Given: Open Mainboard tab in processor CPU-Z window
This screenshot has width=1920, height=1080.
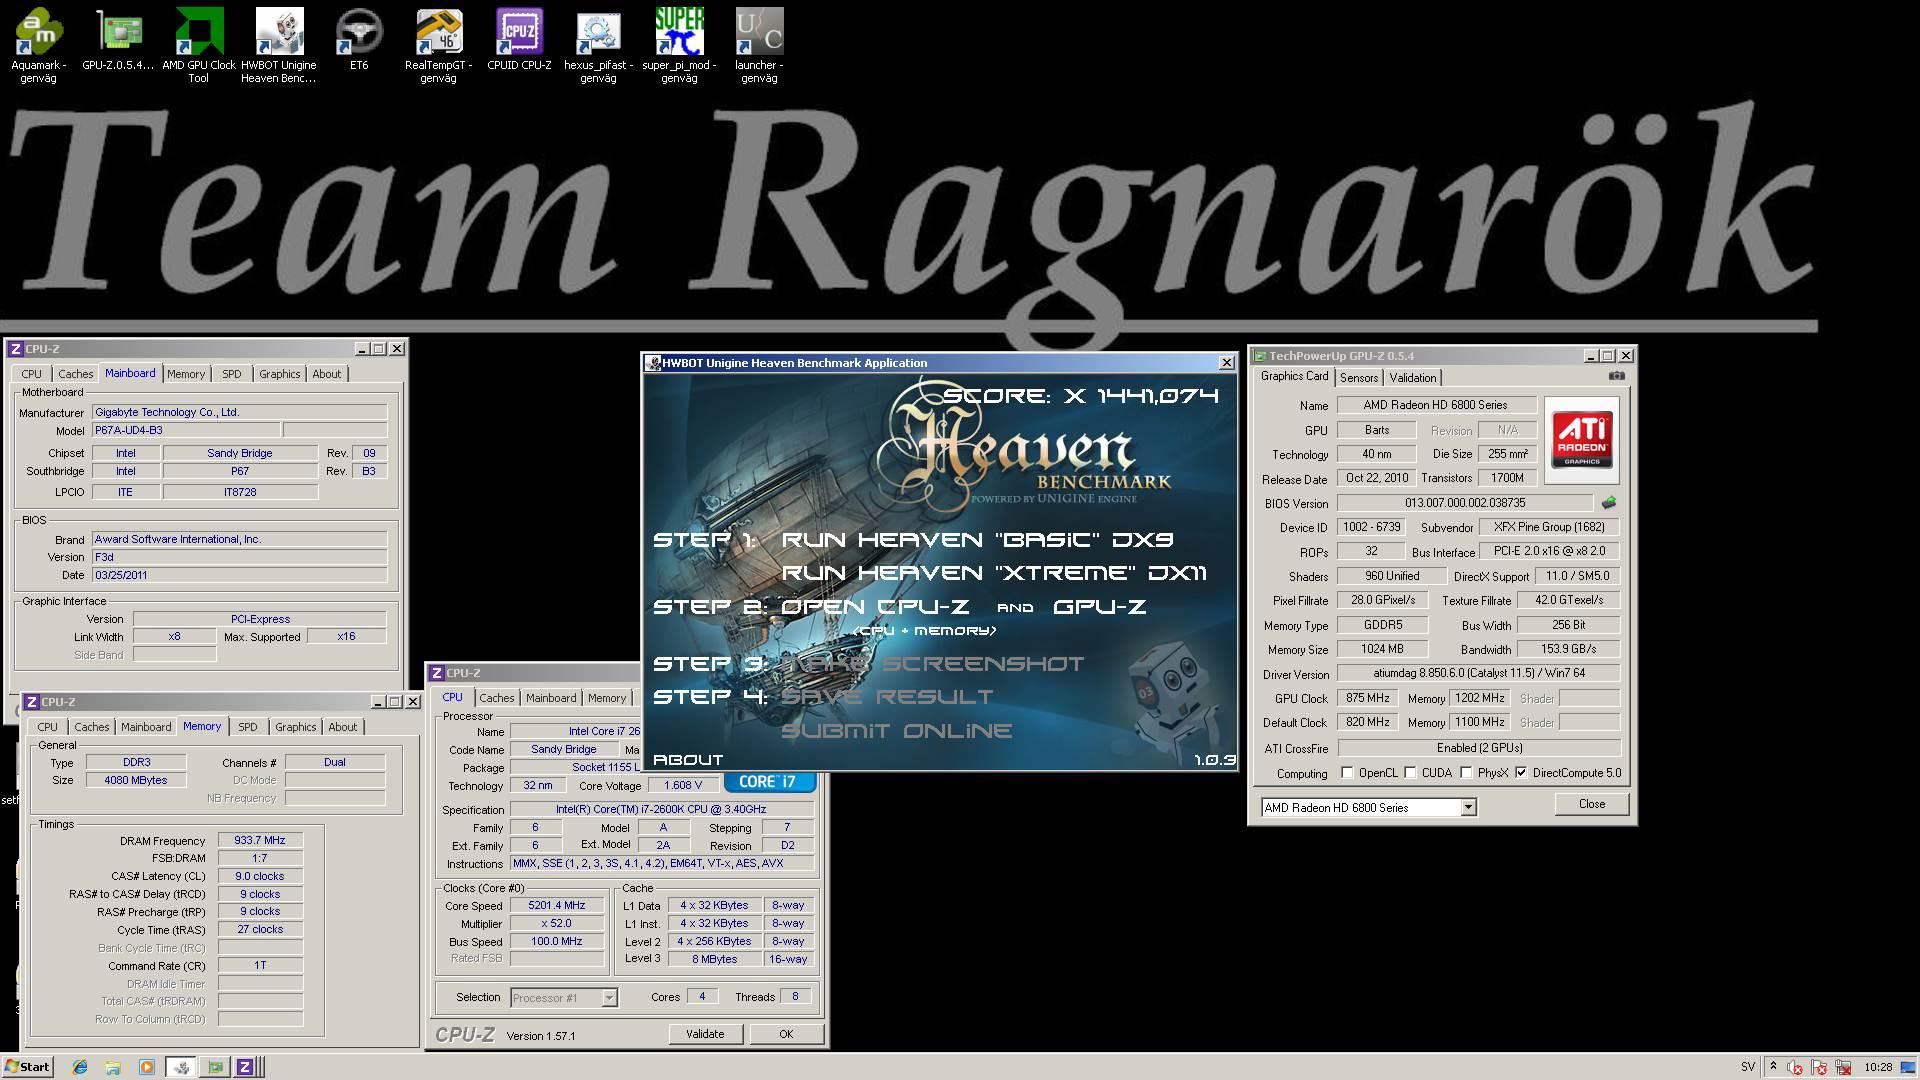Looking at the screenshot, I should 551,698.
